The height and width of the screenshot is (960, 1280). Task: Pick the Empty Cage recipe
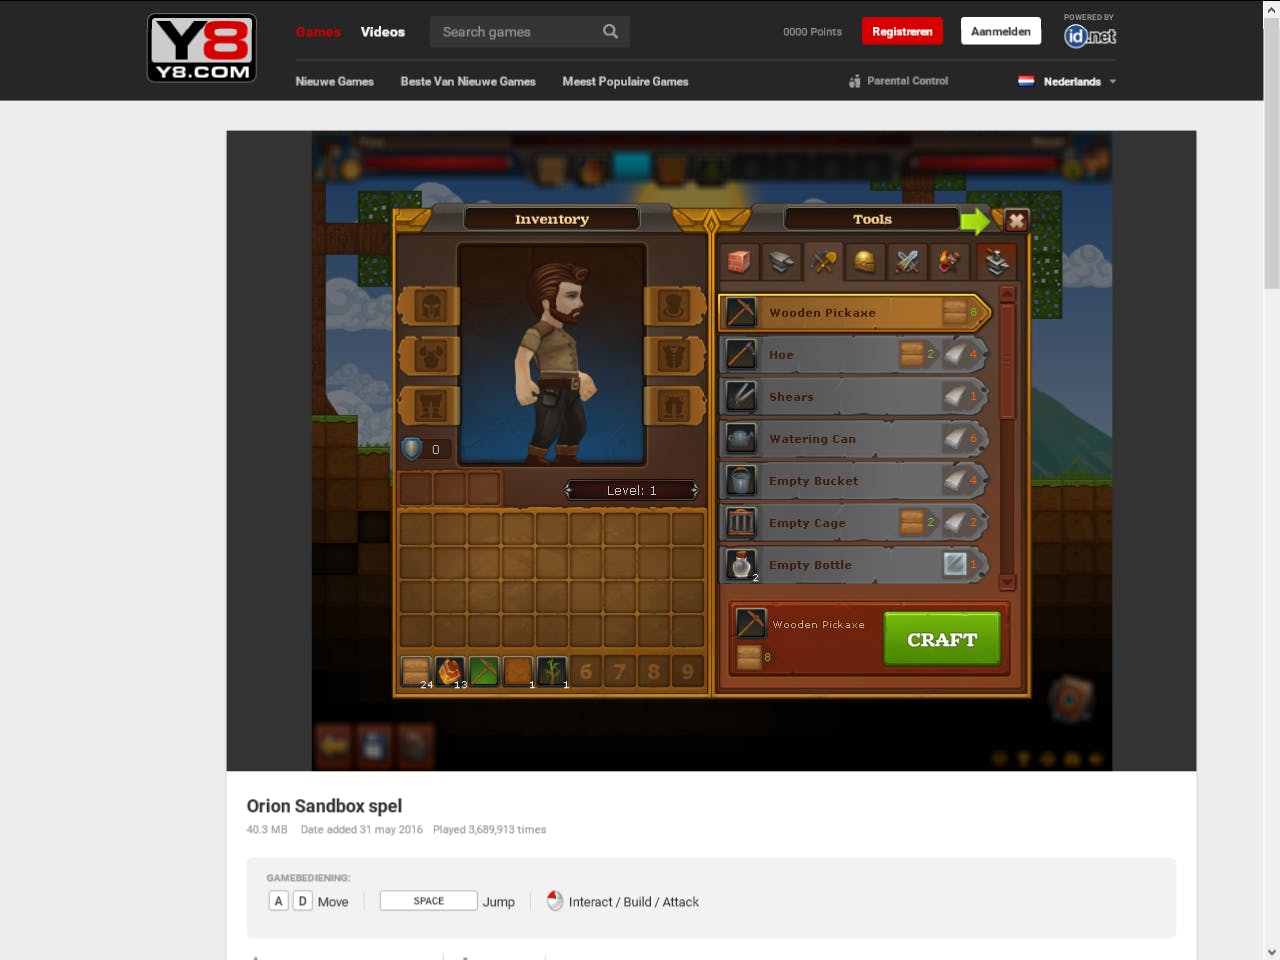point(850,522)
